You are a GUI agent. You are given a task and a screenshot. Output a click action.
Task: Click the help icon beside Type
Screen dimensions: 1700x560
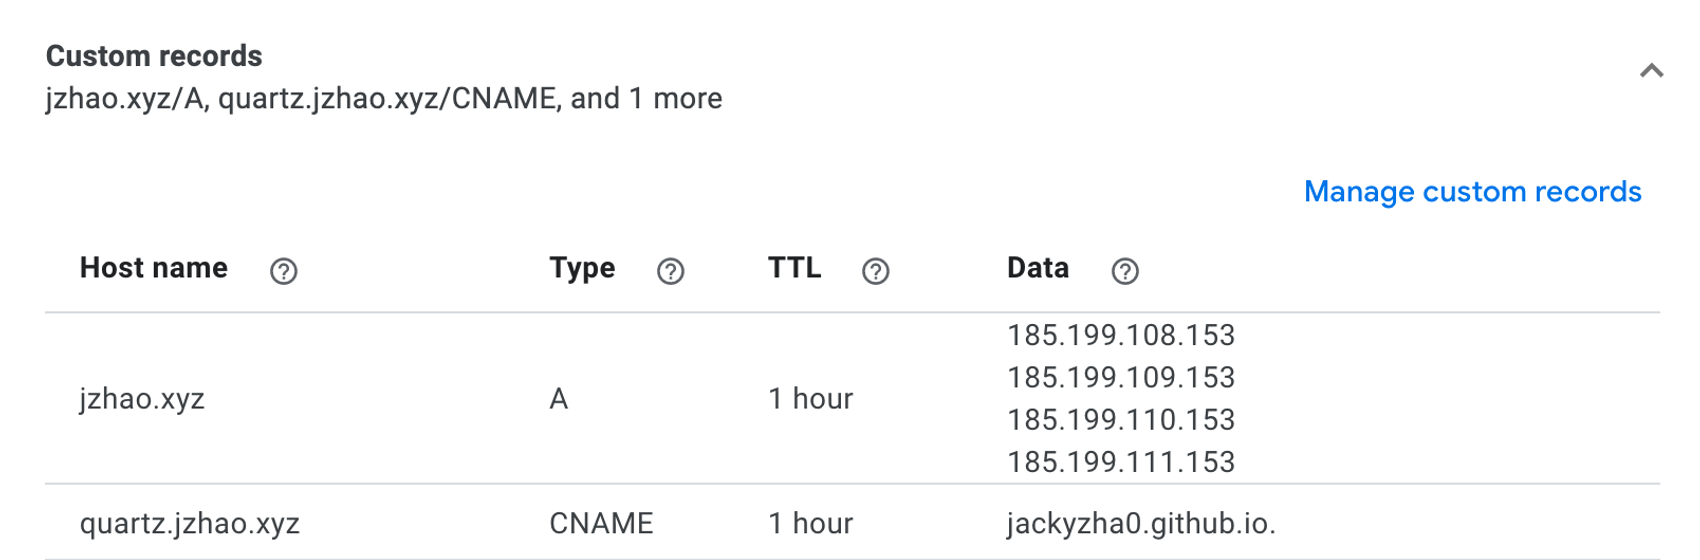(x=670, y=271)
